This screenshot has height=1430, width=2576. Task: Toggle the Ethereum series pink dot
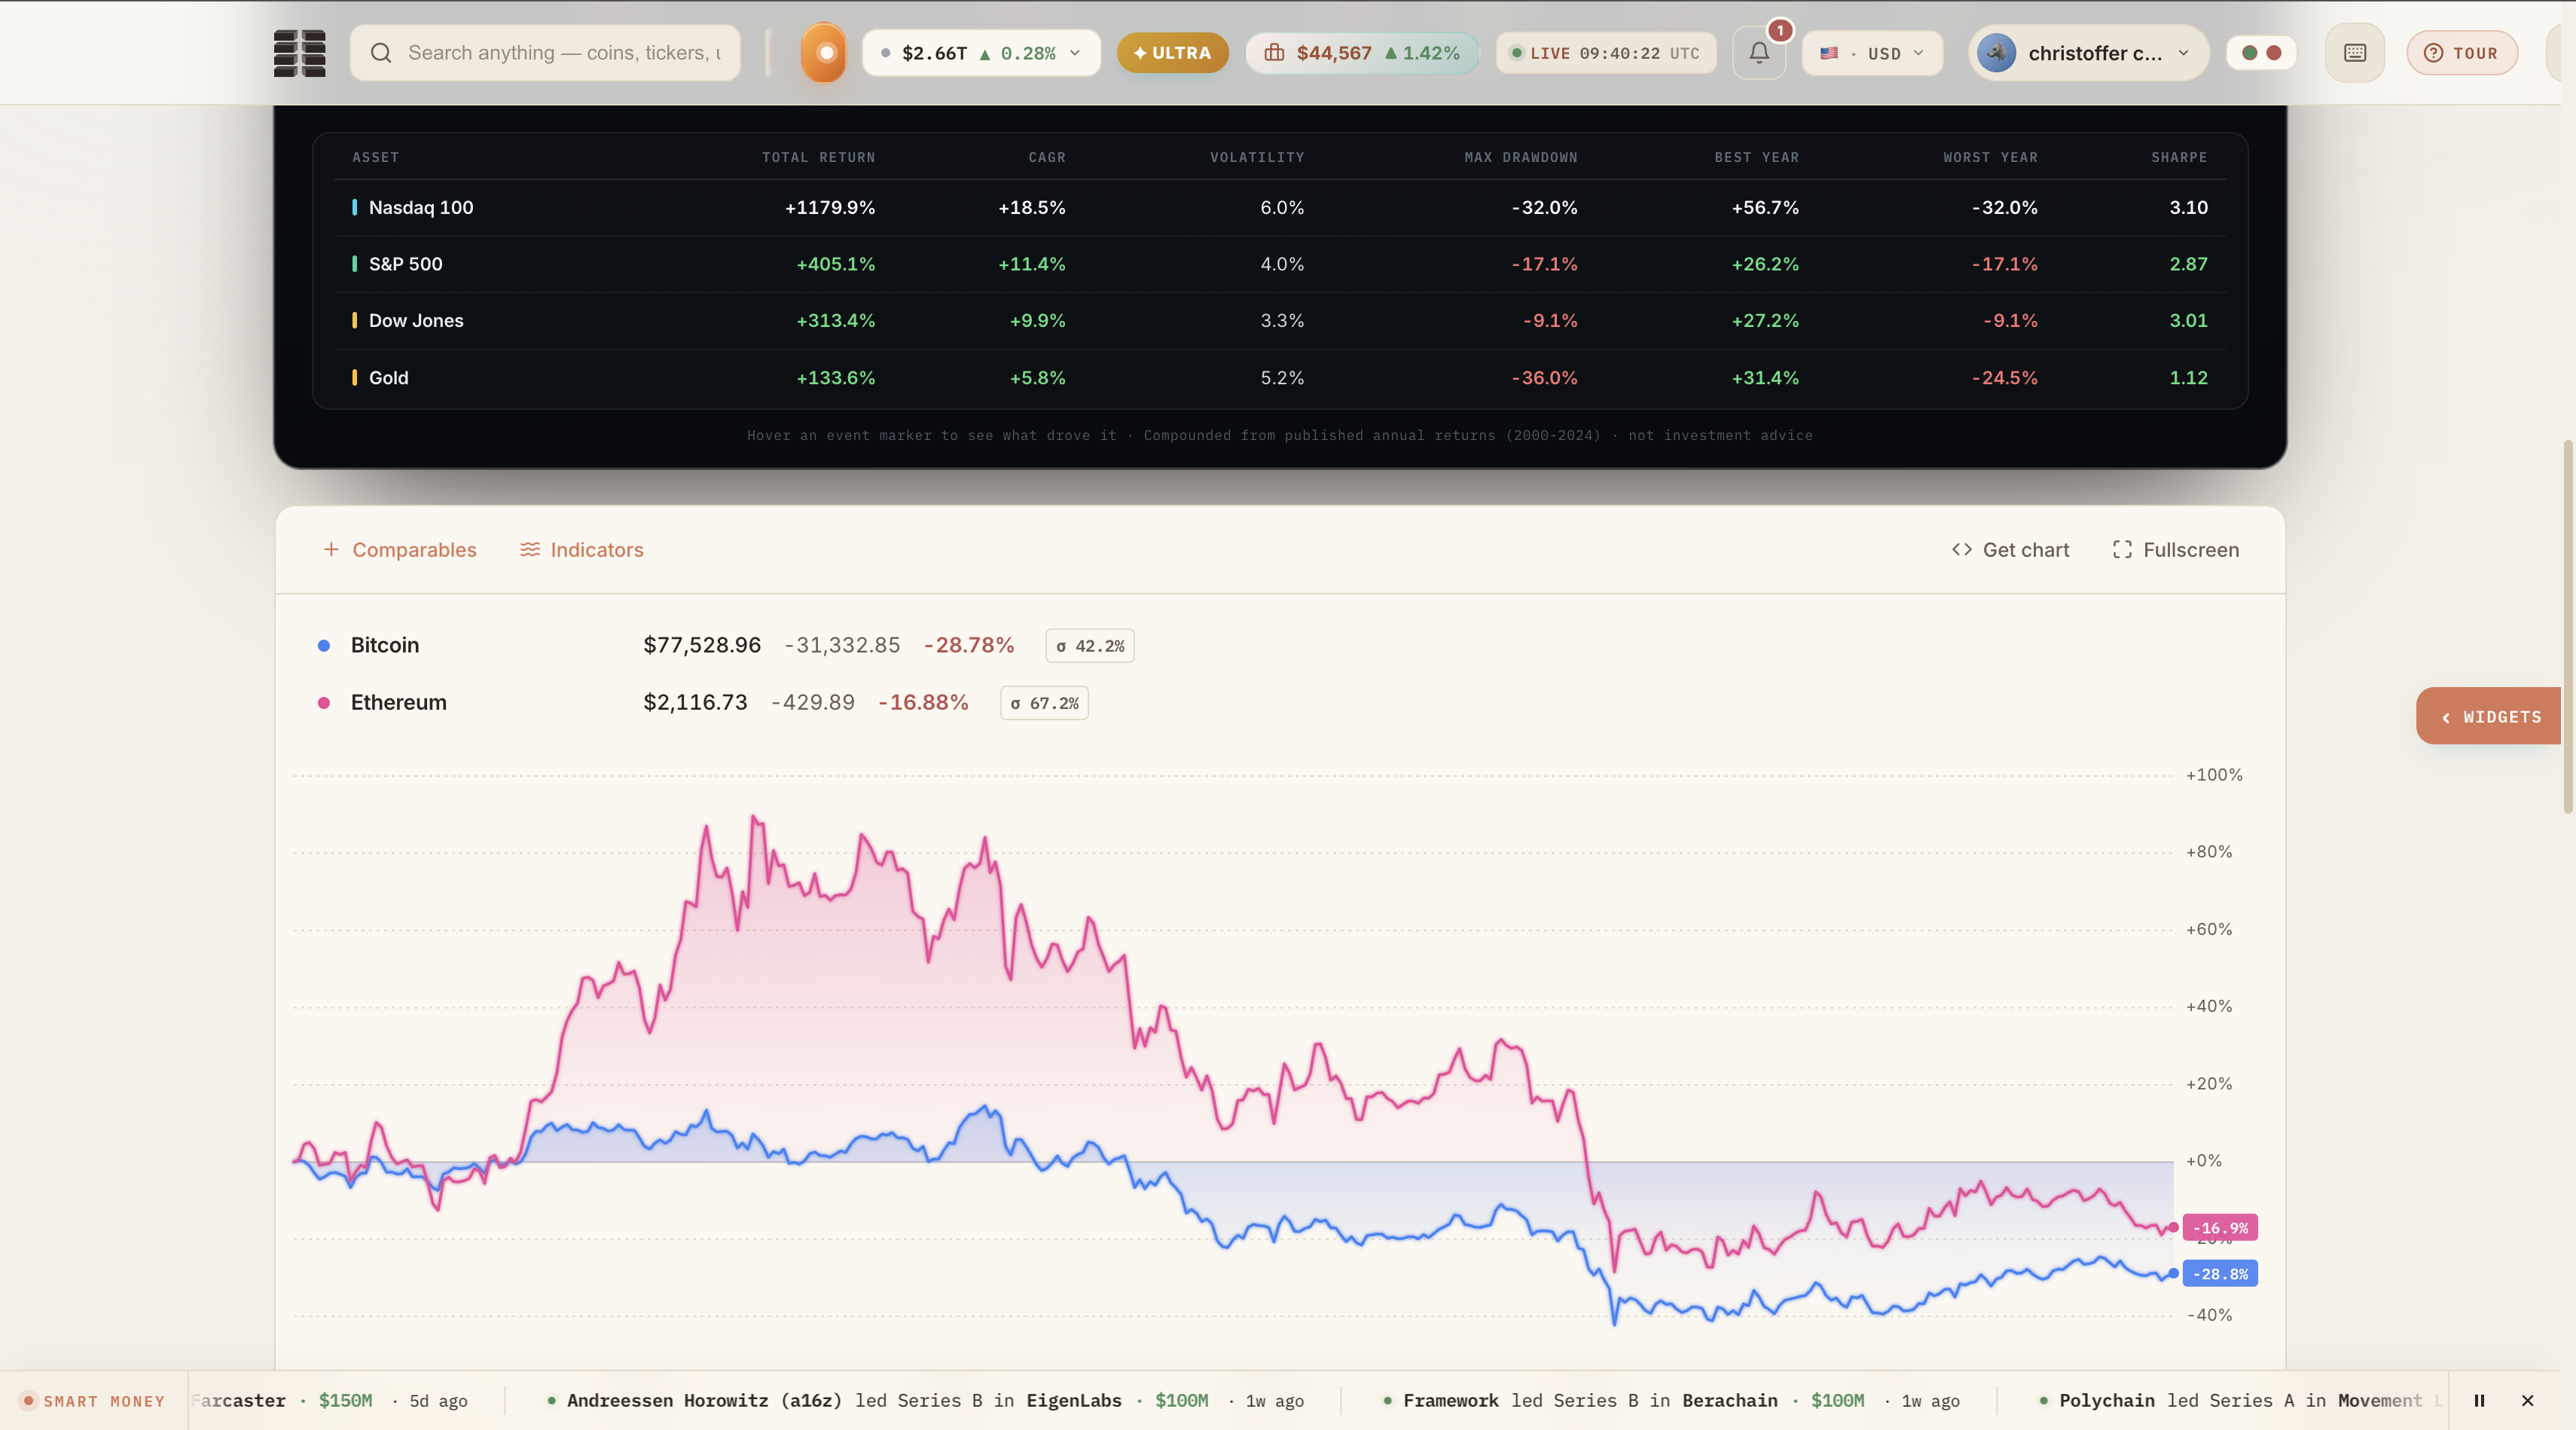(324, 703)
